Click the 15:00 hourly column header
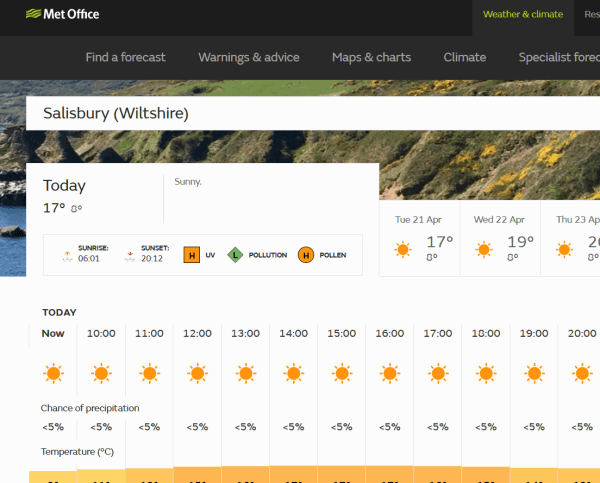This screenshot has height=483, width=600. pos(341,333)
